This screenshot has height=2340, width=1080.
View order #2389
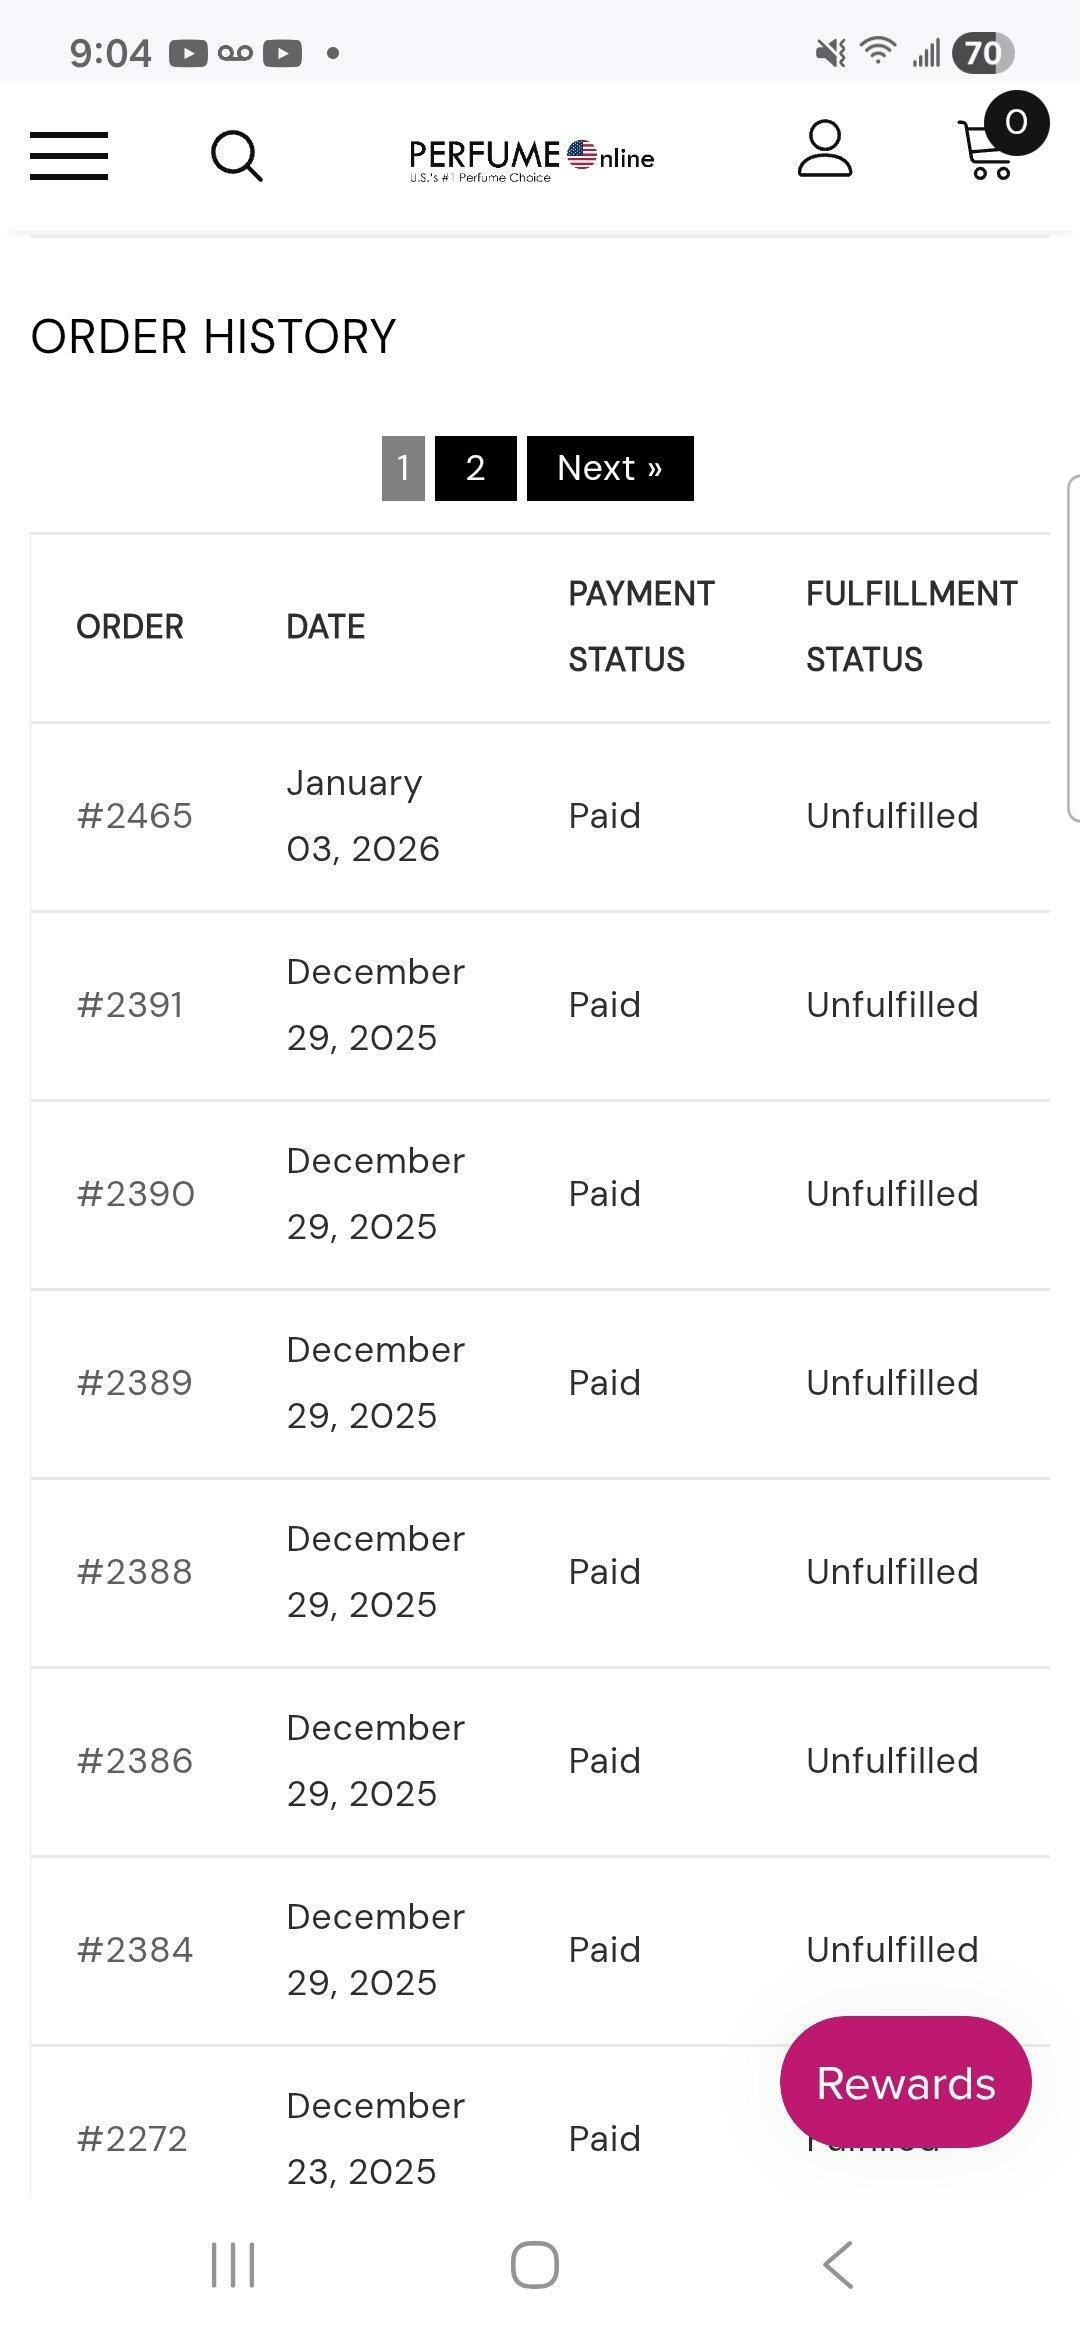pyautogui.click(x=135, y=1383)
